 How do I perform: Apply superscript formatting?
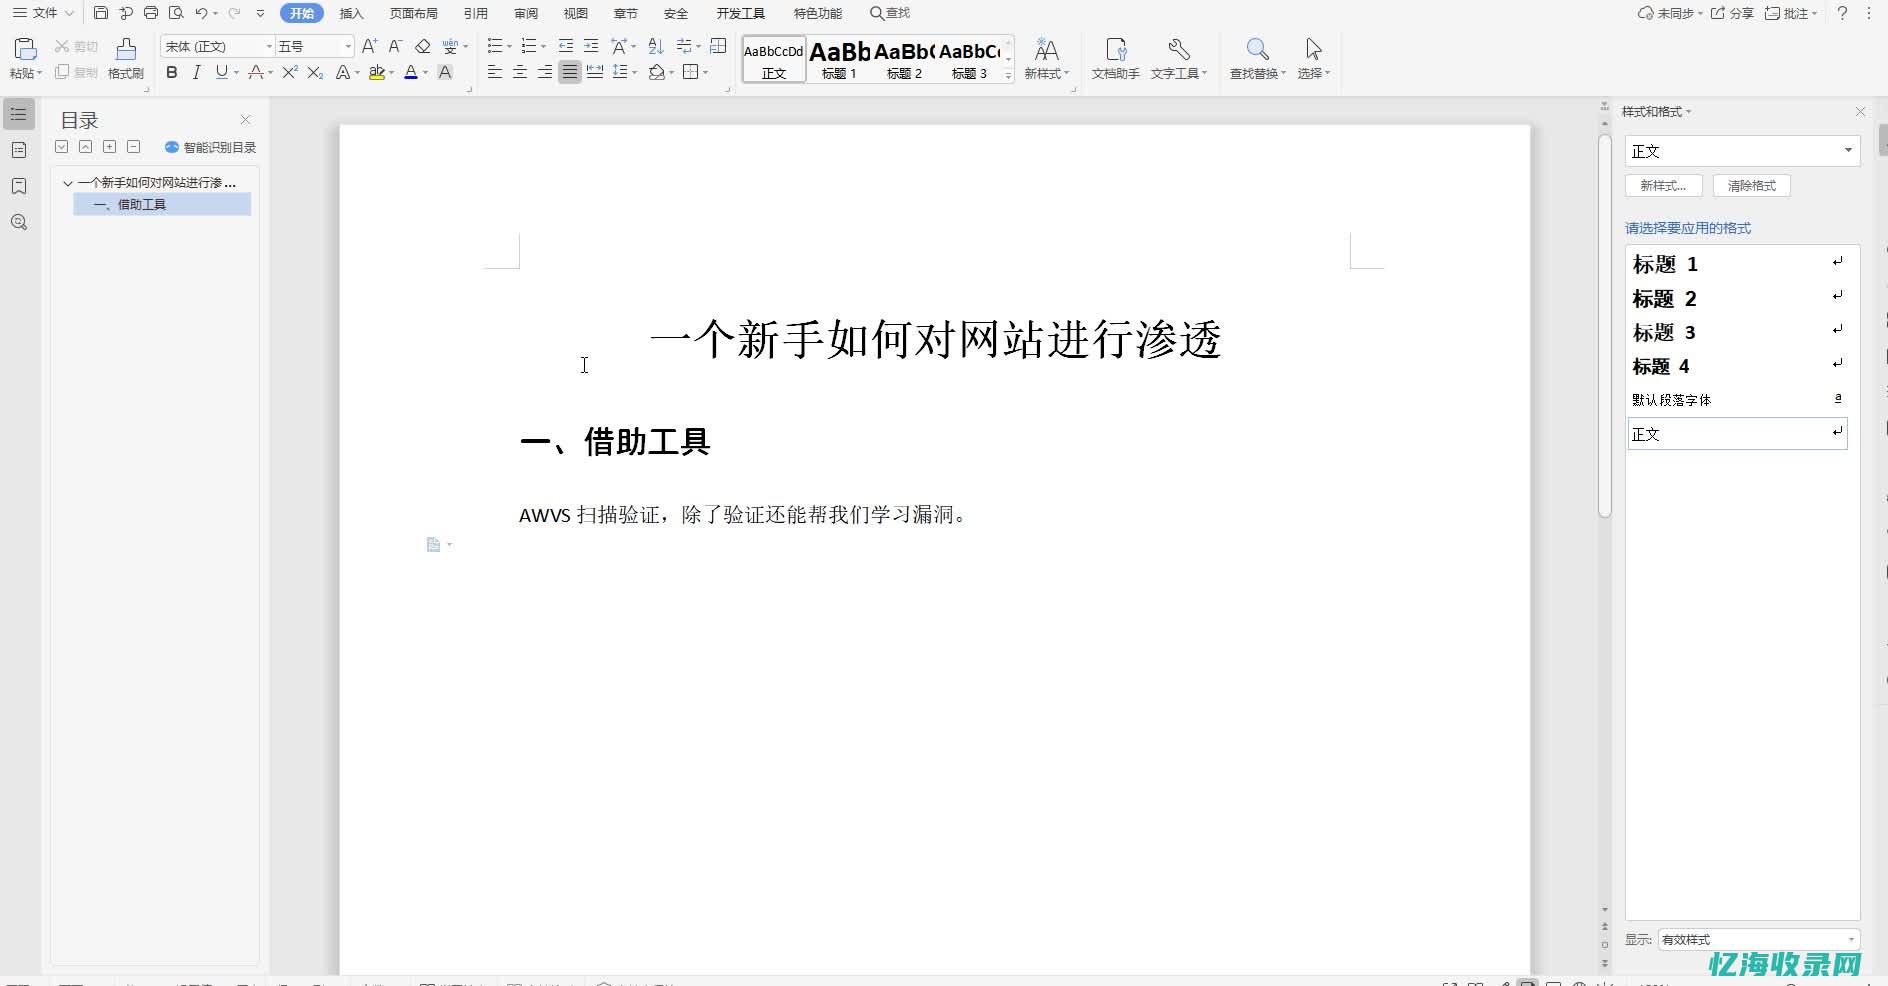tap(289, 72)
